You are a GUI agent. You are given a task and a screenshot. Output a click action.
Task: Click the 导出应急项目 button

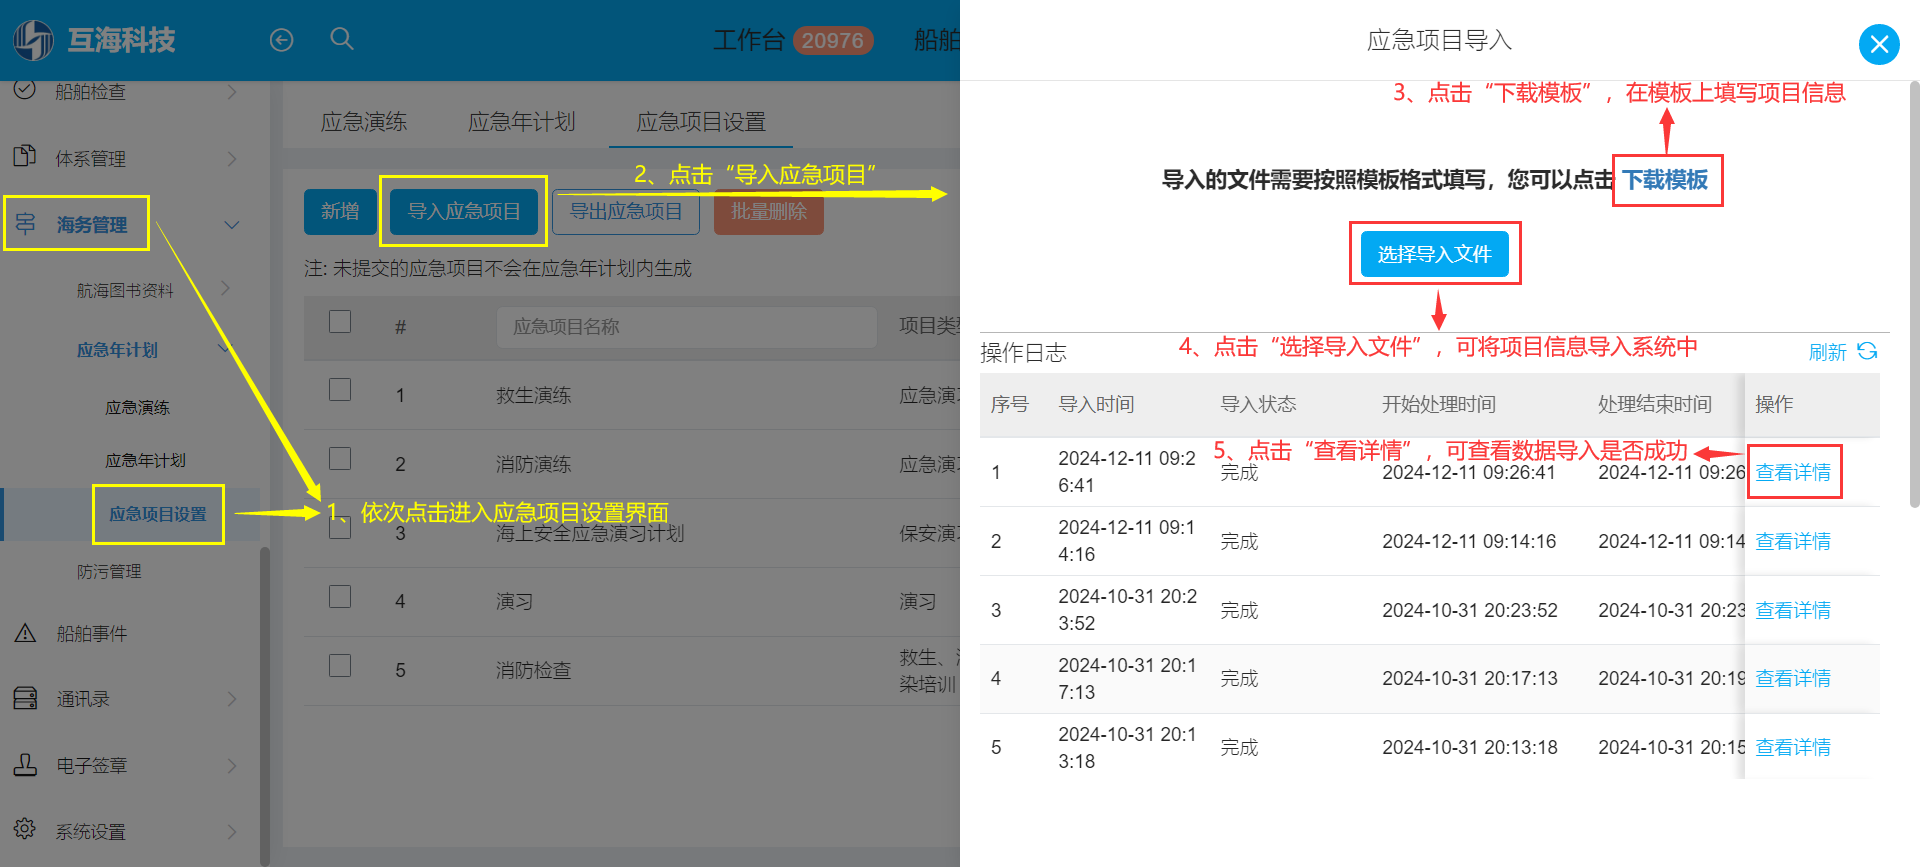[626, 211]
